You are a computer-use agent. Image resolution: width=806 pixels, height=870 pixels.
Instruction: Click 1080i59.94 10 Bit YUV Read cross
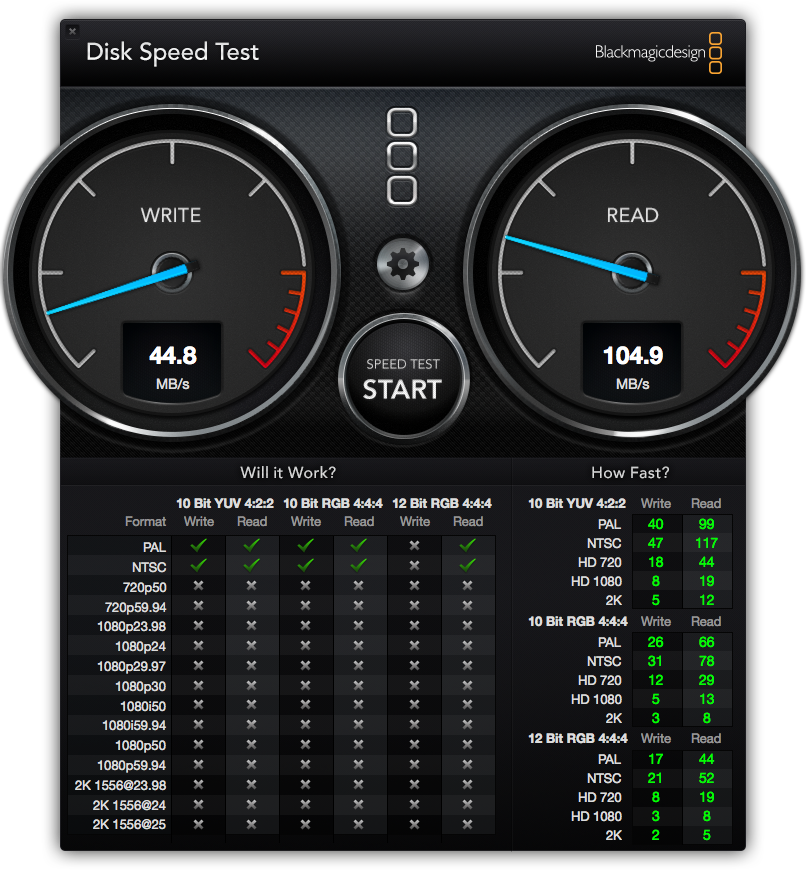(252, 725)
